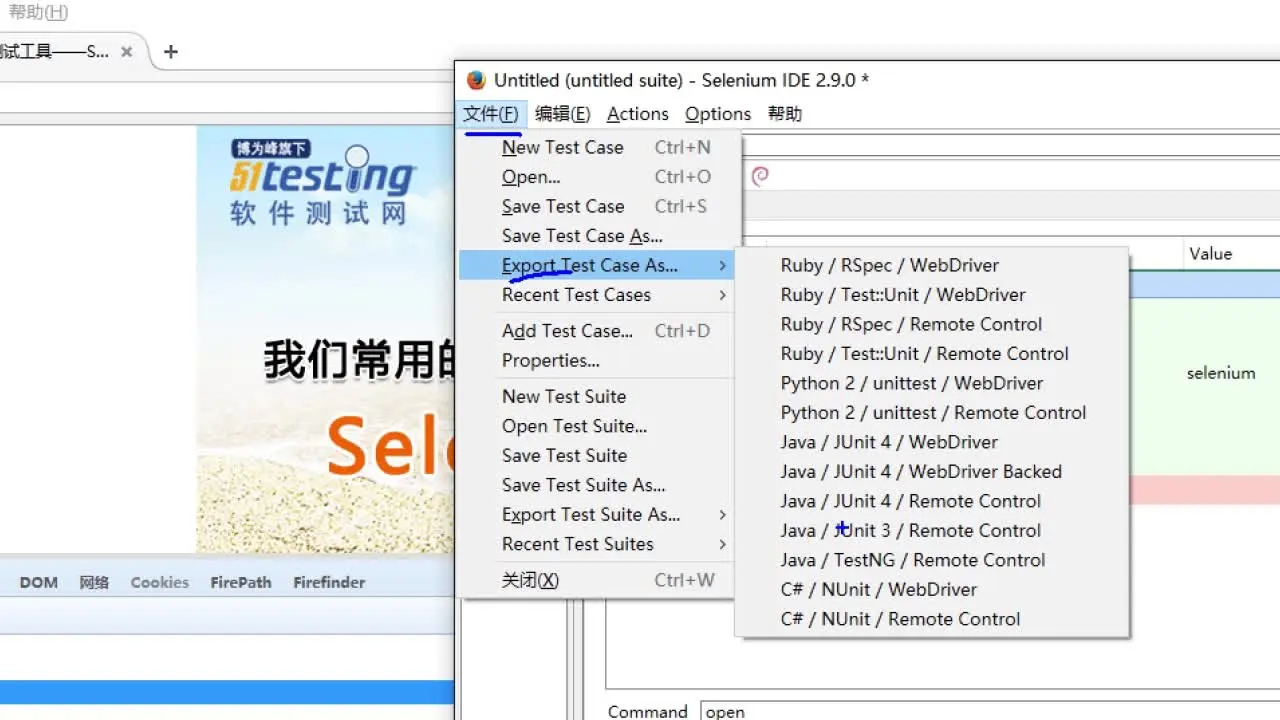The height and width of the screenshot is (720, 1280).
Task: Export as Ruby / Test::Unit / Remote Control
Action: click(932, 354)
